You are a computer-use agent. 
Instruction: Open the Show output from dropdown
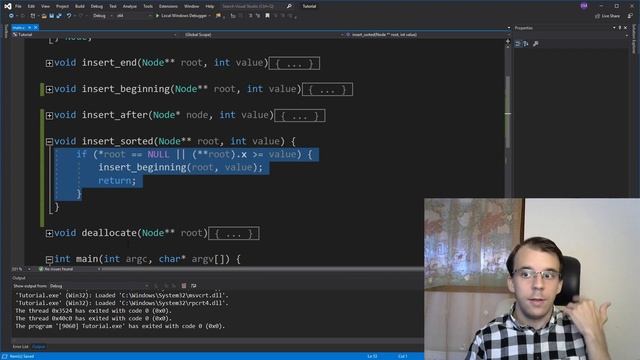[x=99, y=286]
